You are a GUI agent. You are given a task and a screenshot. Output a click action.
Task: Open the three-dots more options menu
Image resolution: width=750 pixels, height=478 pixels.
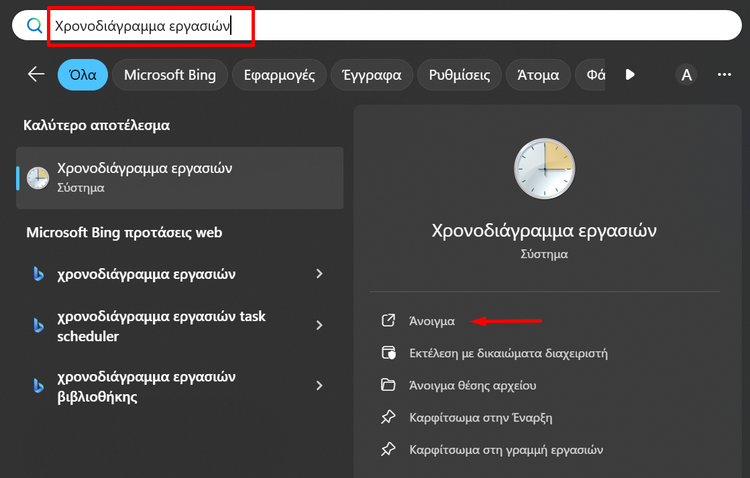tap(724, 75)
